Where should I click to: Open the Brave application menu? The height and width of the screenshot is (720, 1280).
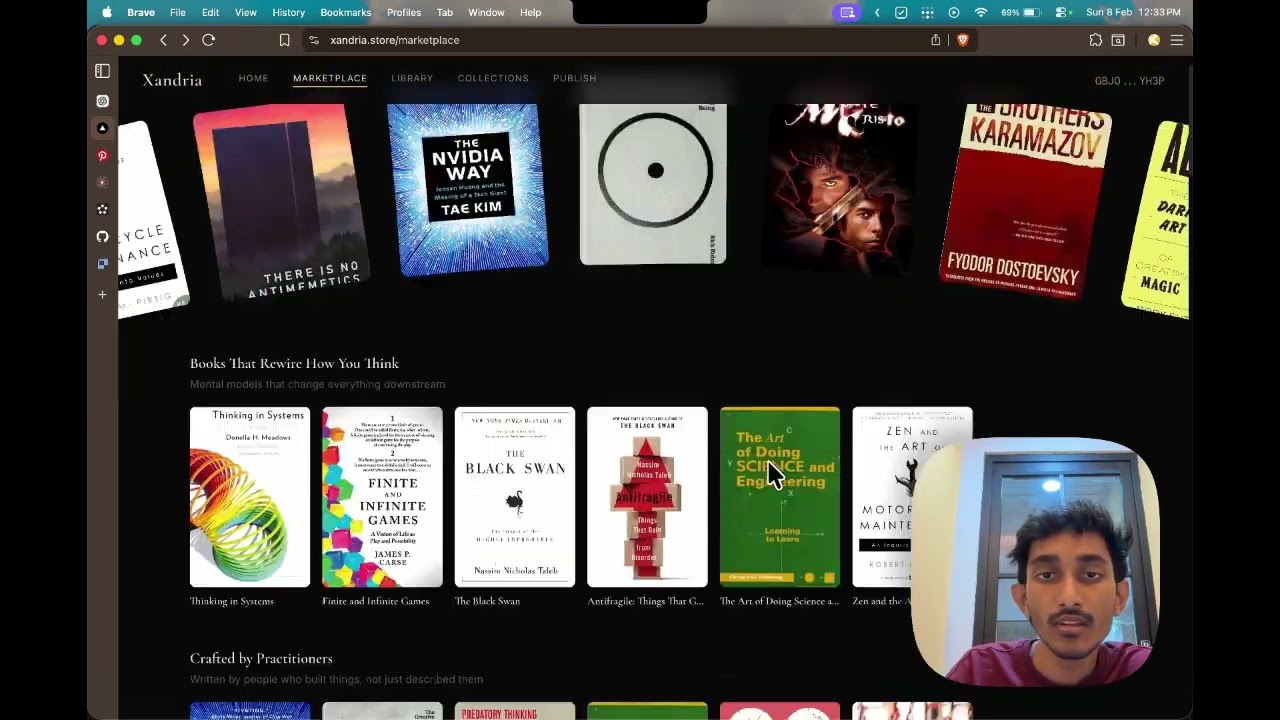point(141,13)
